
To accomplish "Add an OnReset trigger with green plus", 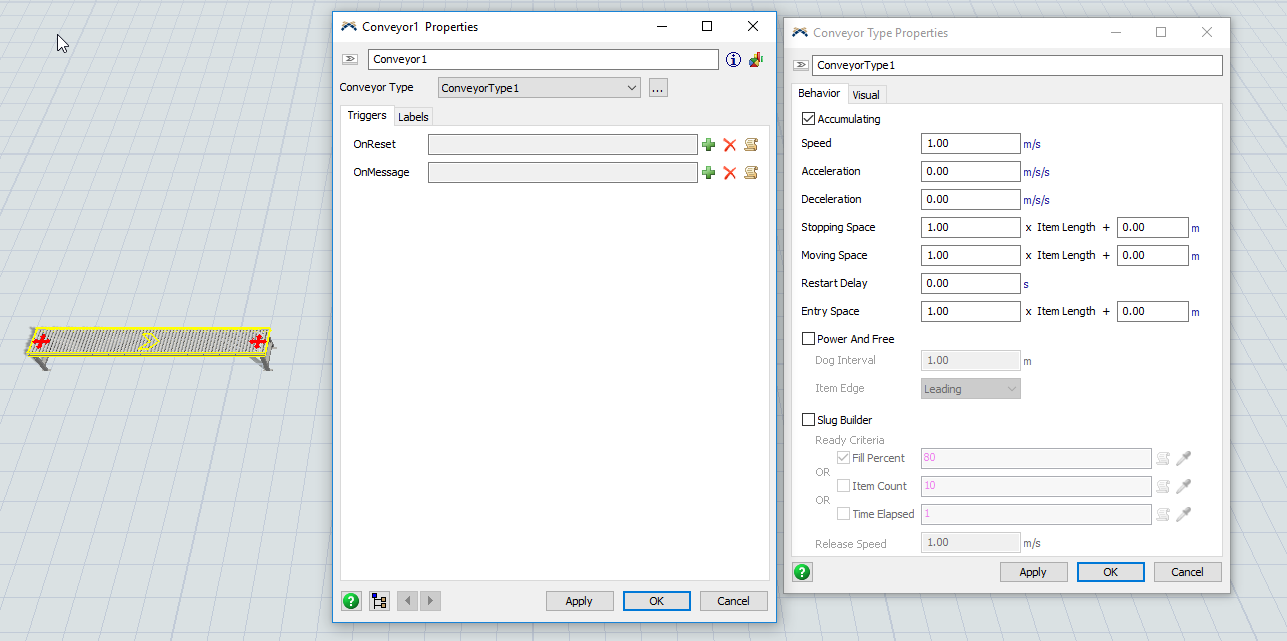I will point(709,145).
